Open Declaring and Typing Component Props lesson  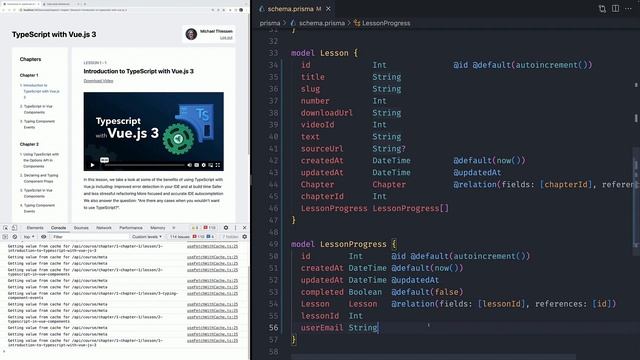(40, 178)
